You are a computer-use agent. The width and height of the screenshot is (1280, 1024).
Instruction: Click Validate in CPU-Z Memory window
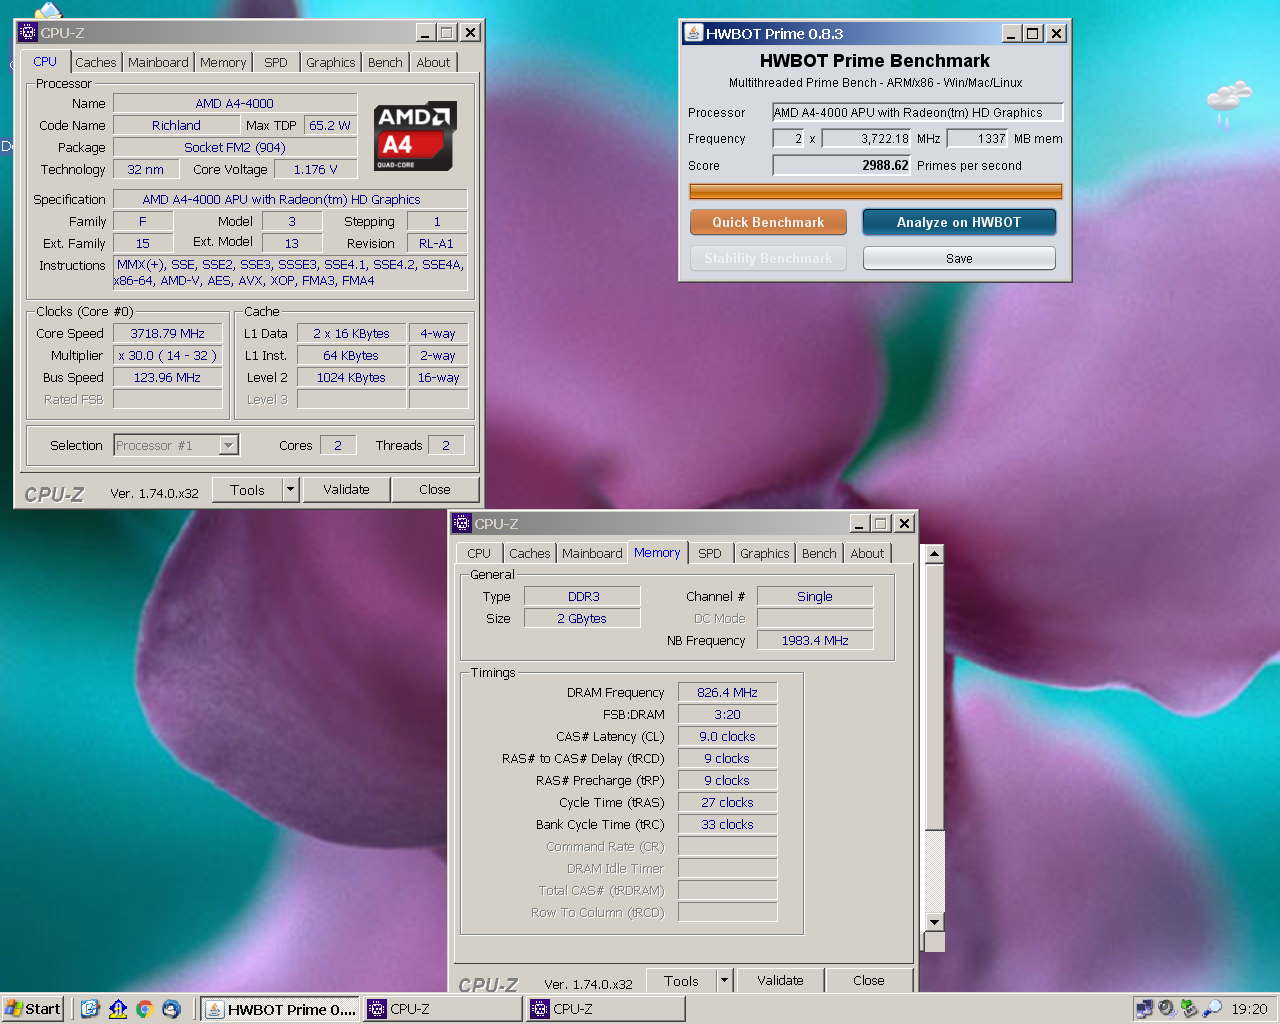point(780,980)
